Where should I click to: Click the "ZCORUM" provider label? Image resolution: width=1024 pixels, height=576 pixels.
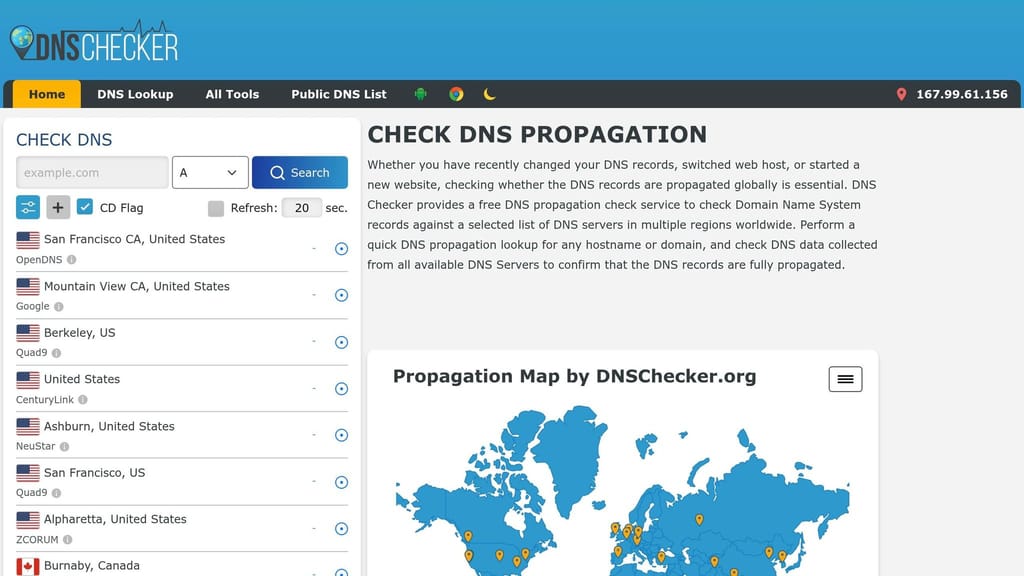(37, 539)
